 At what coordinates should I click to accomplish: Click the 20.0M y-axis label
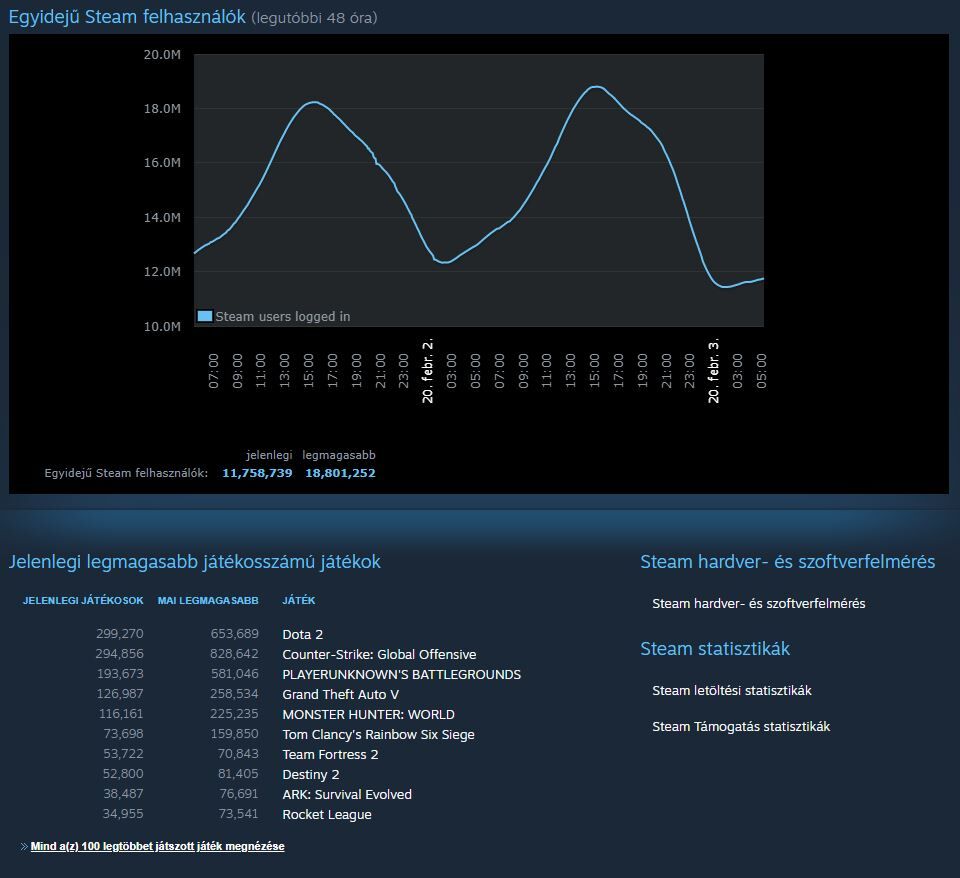point(162,54)
